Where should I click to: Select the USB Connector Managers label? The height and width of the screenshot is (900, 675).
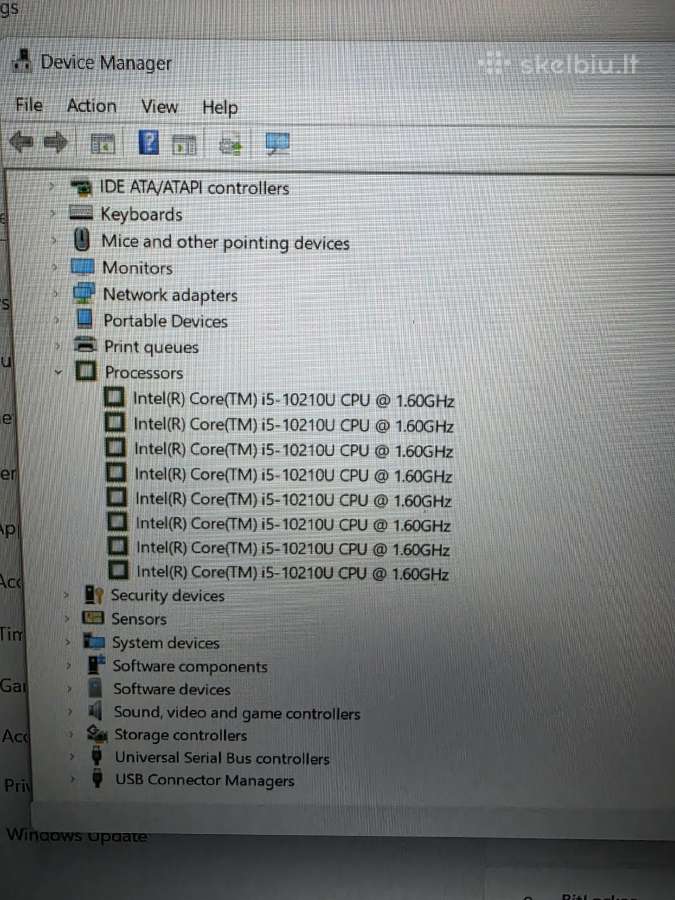[205, 780]
